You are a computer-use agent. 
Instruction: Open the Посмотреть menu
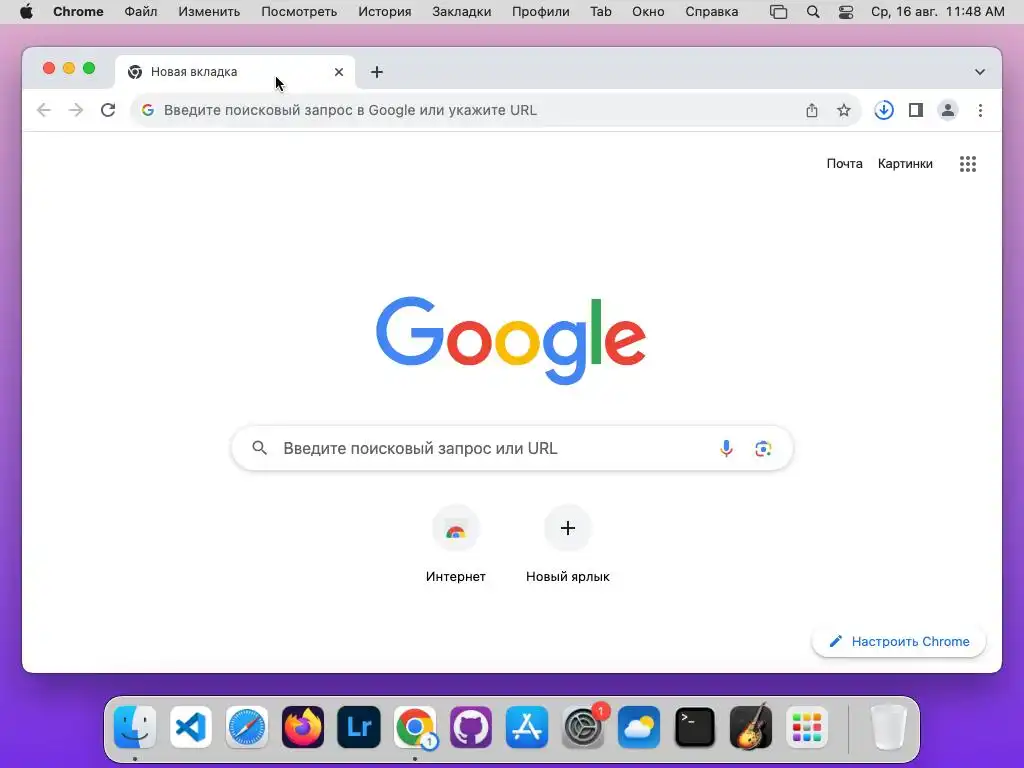tap(299, 12)
